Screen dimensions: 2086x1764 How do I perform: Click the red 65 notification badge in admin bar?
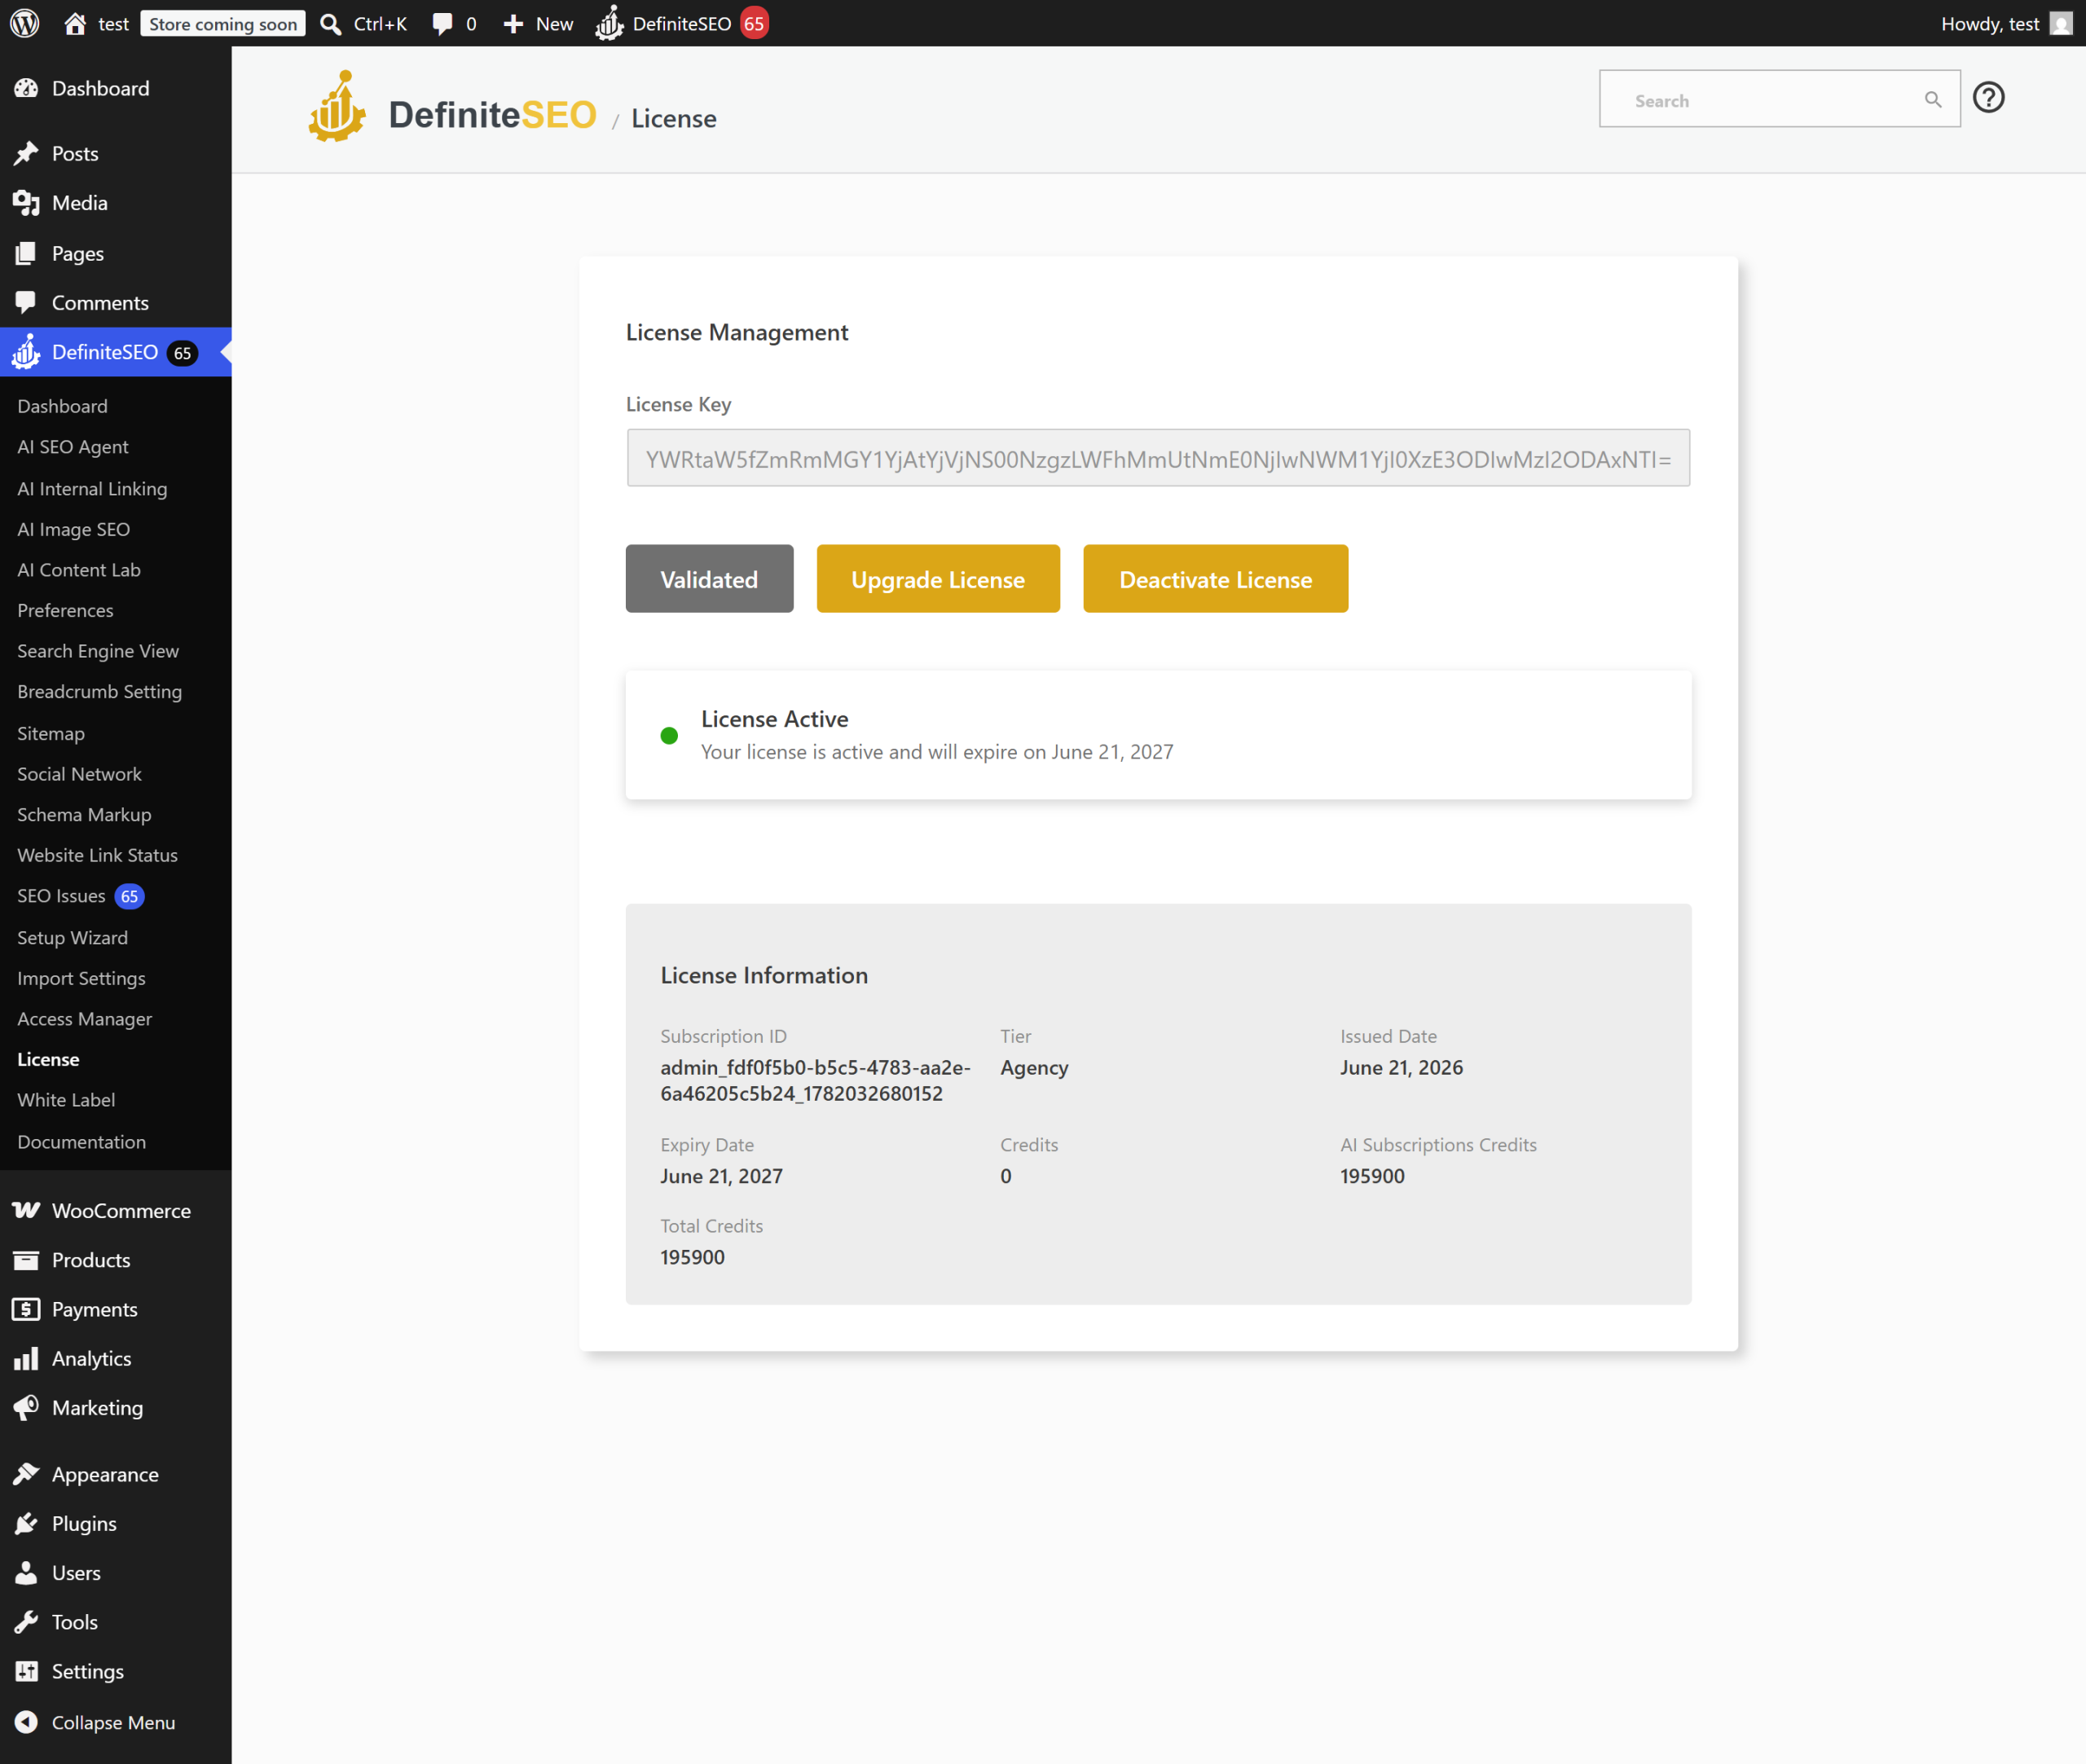tap(754, 23)
